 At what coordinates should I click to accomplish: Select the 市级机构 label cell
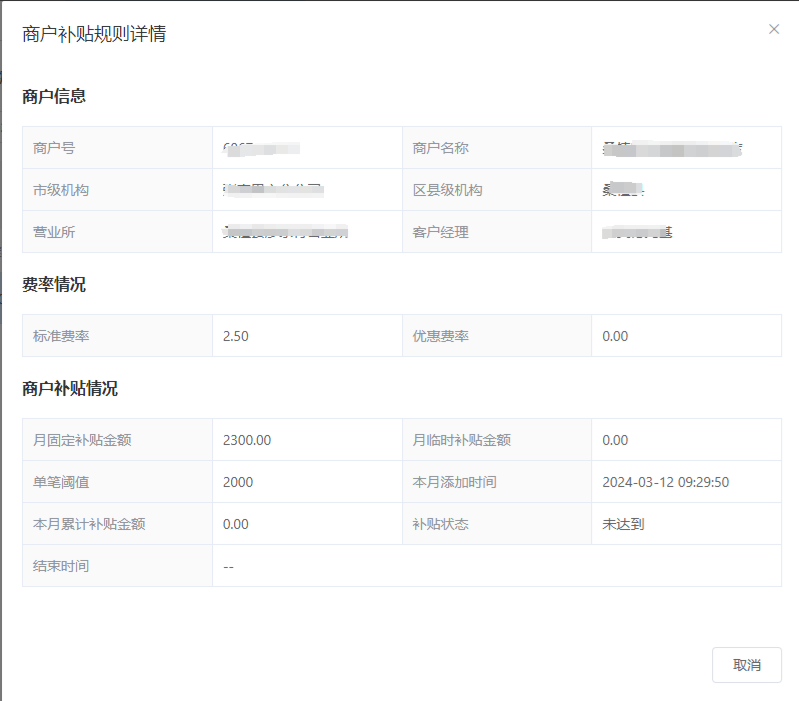coord(61,190)
